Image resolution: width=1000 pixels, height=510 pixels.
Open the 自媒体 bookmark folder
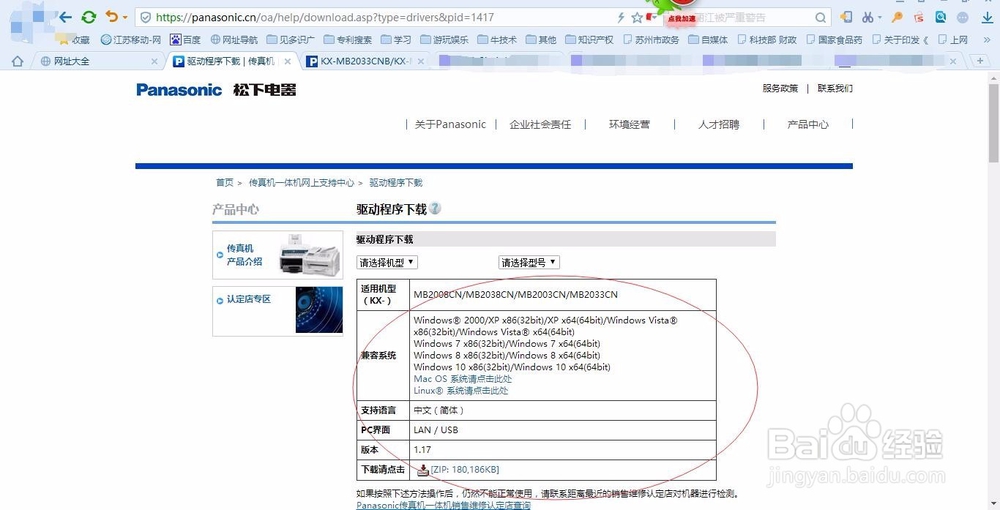(x=708, y=40)
